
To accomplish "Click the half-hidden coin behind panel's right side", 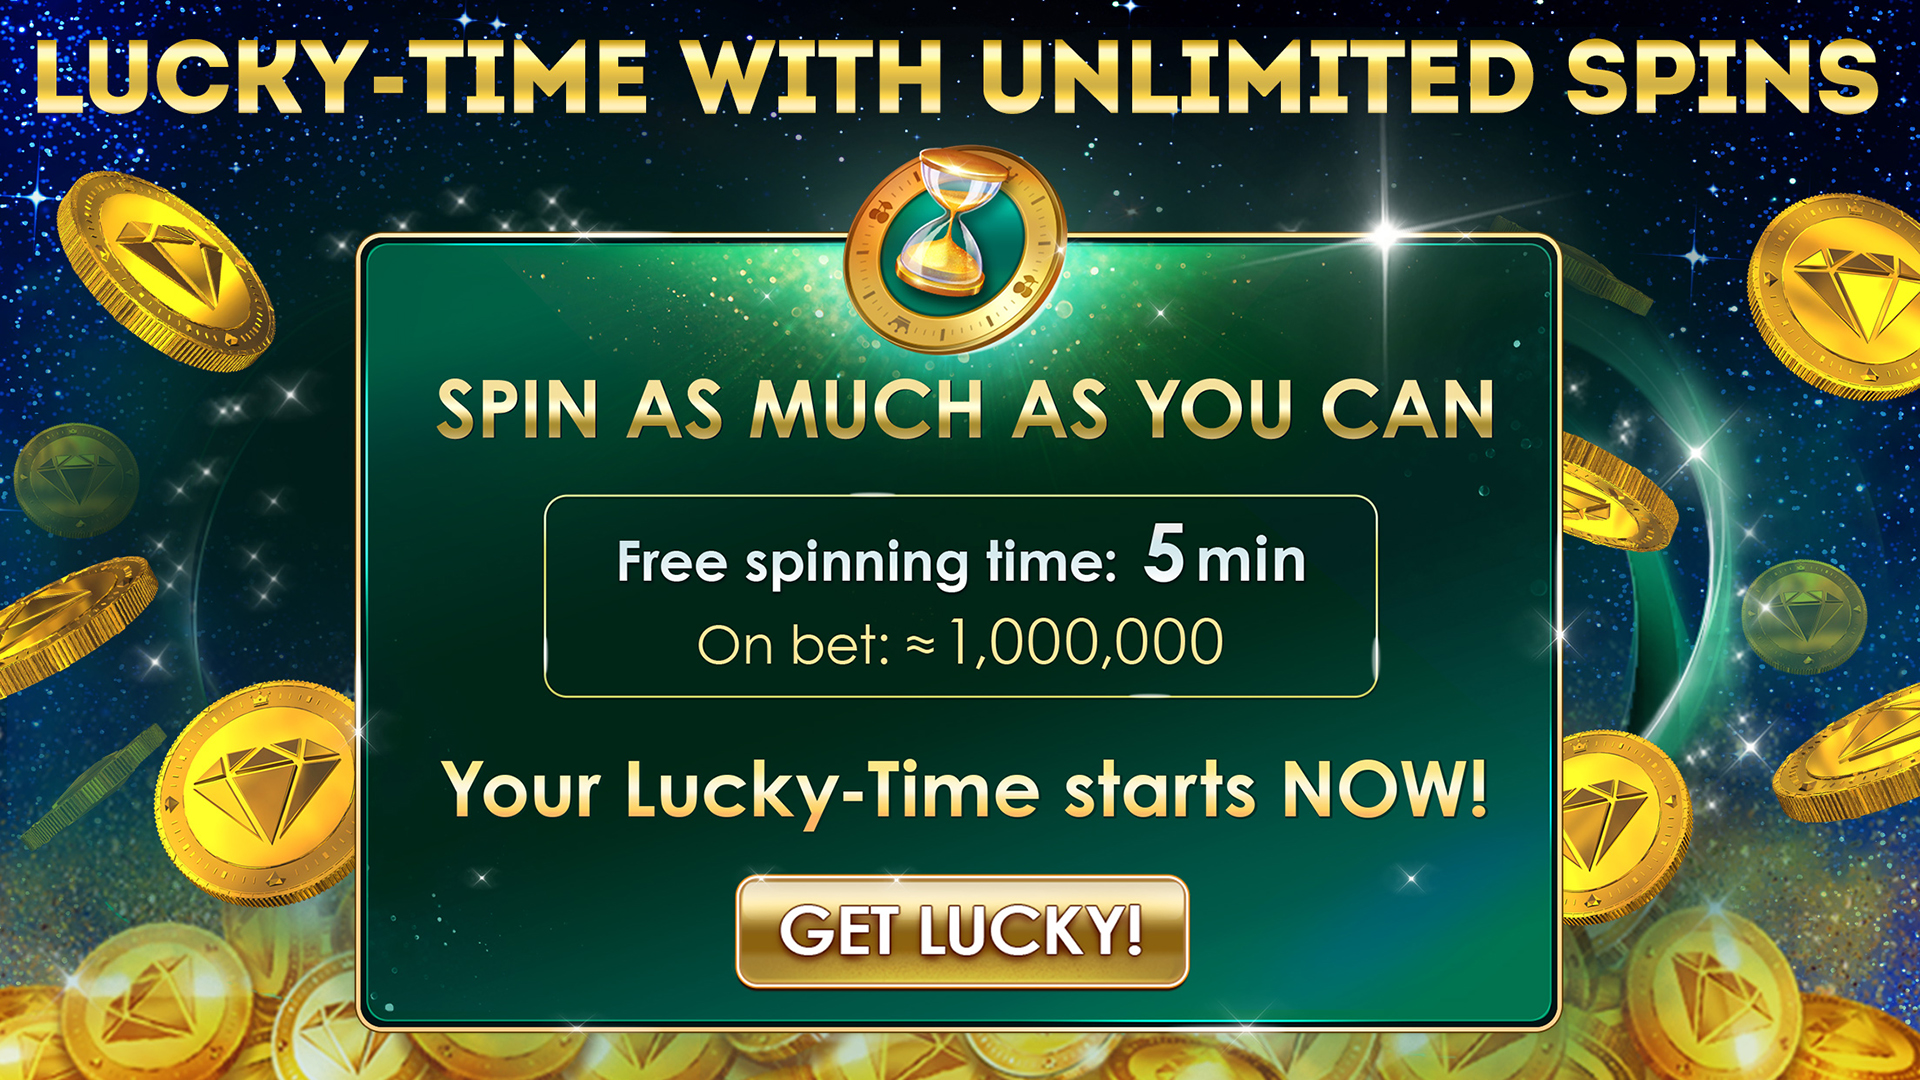I will (x=1617, y=493).
